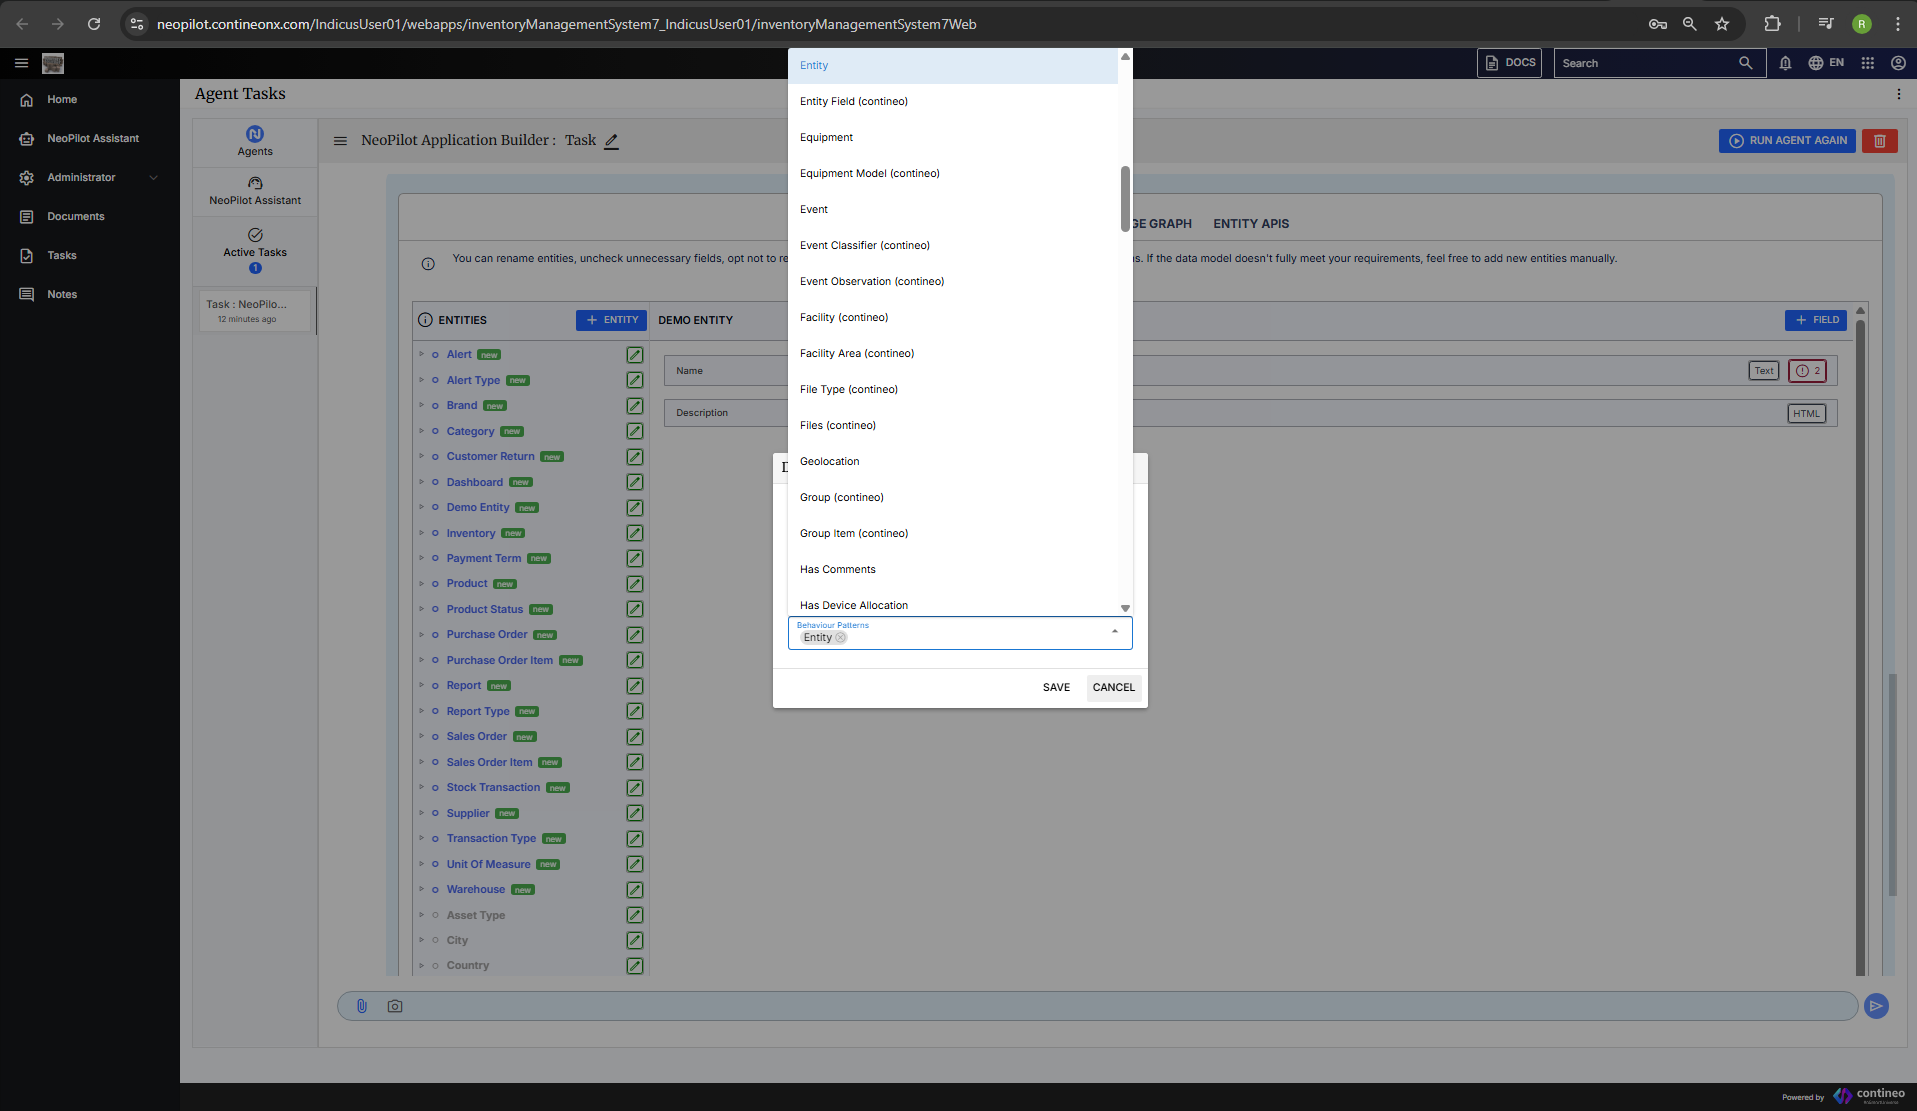Image resolution: width=1917 pixels, height=1111 pixels.
Task: Change language with EN globe icon
Action: (x=1826, y=63)
